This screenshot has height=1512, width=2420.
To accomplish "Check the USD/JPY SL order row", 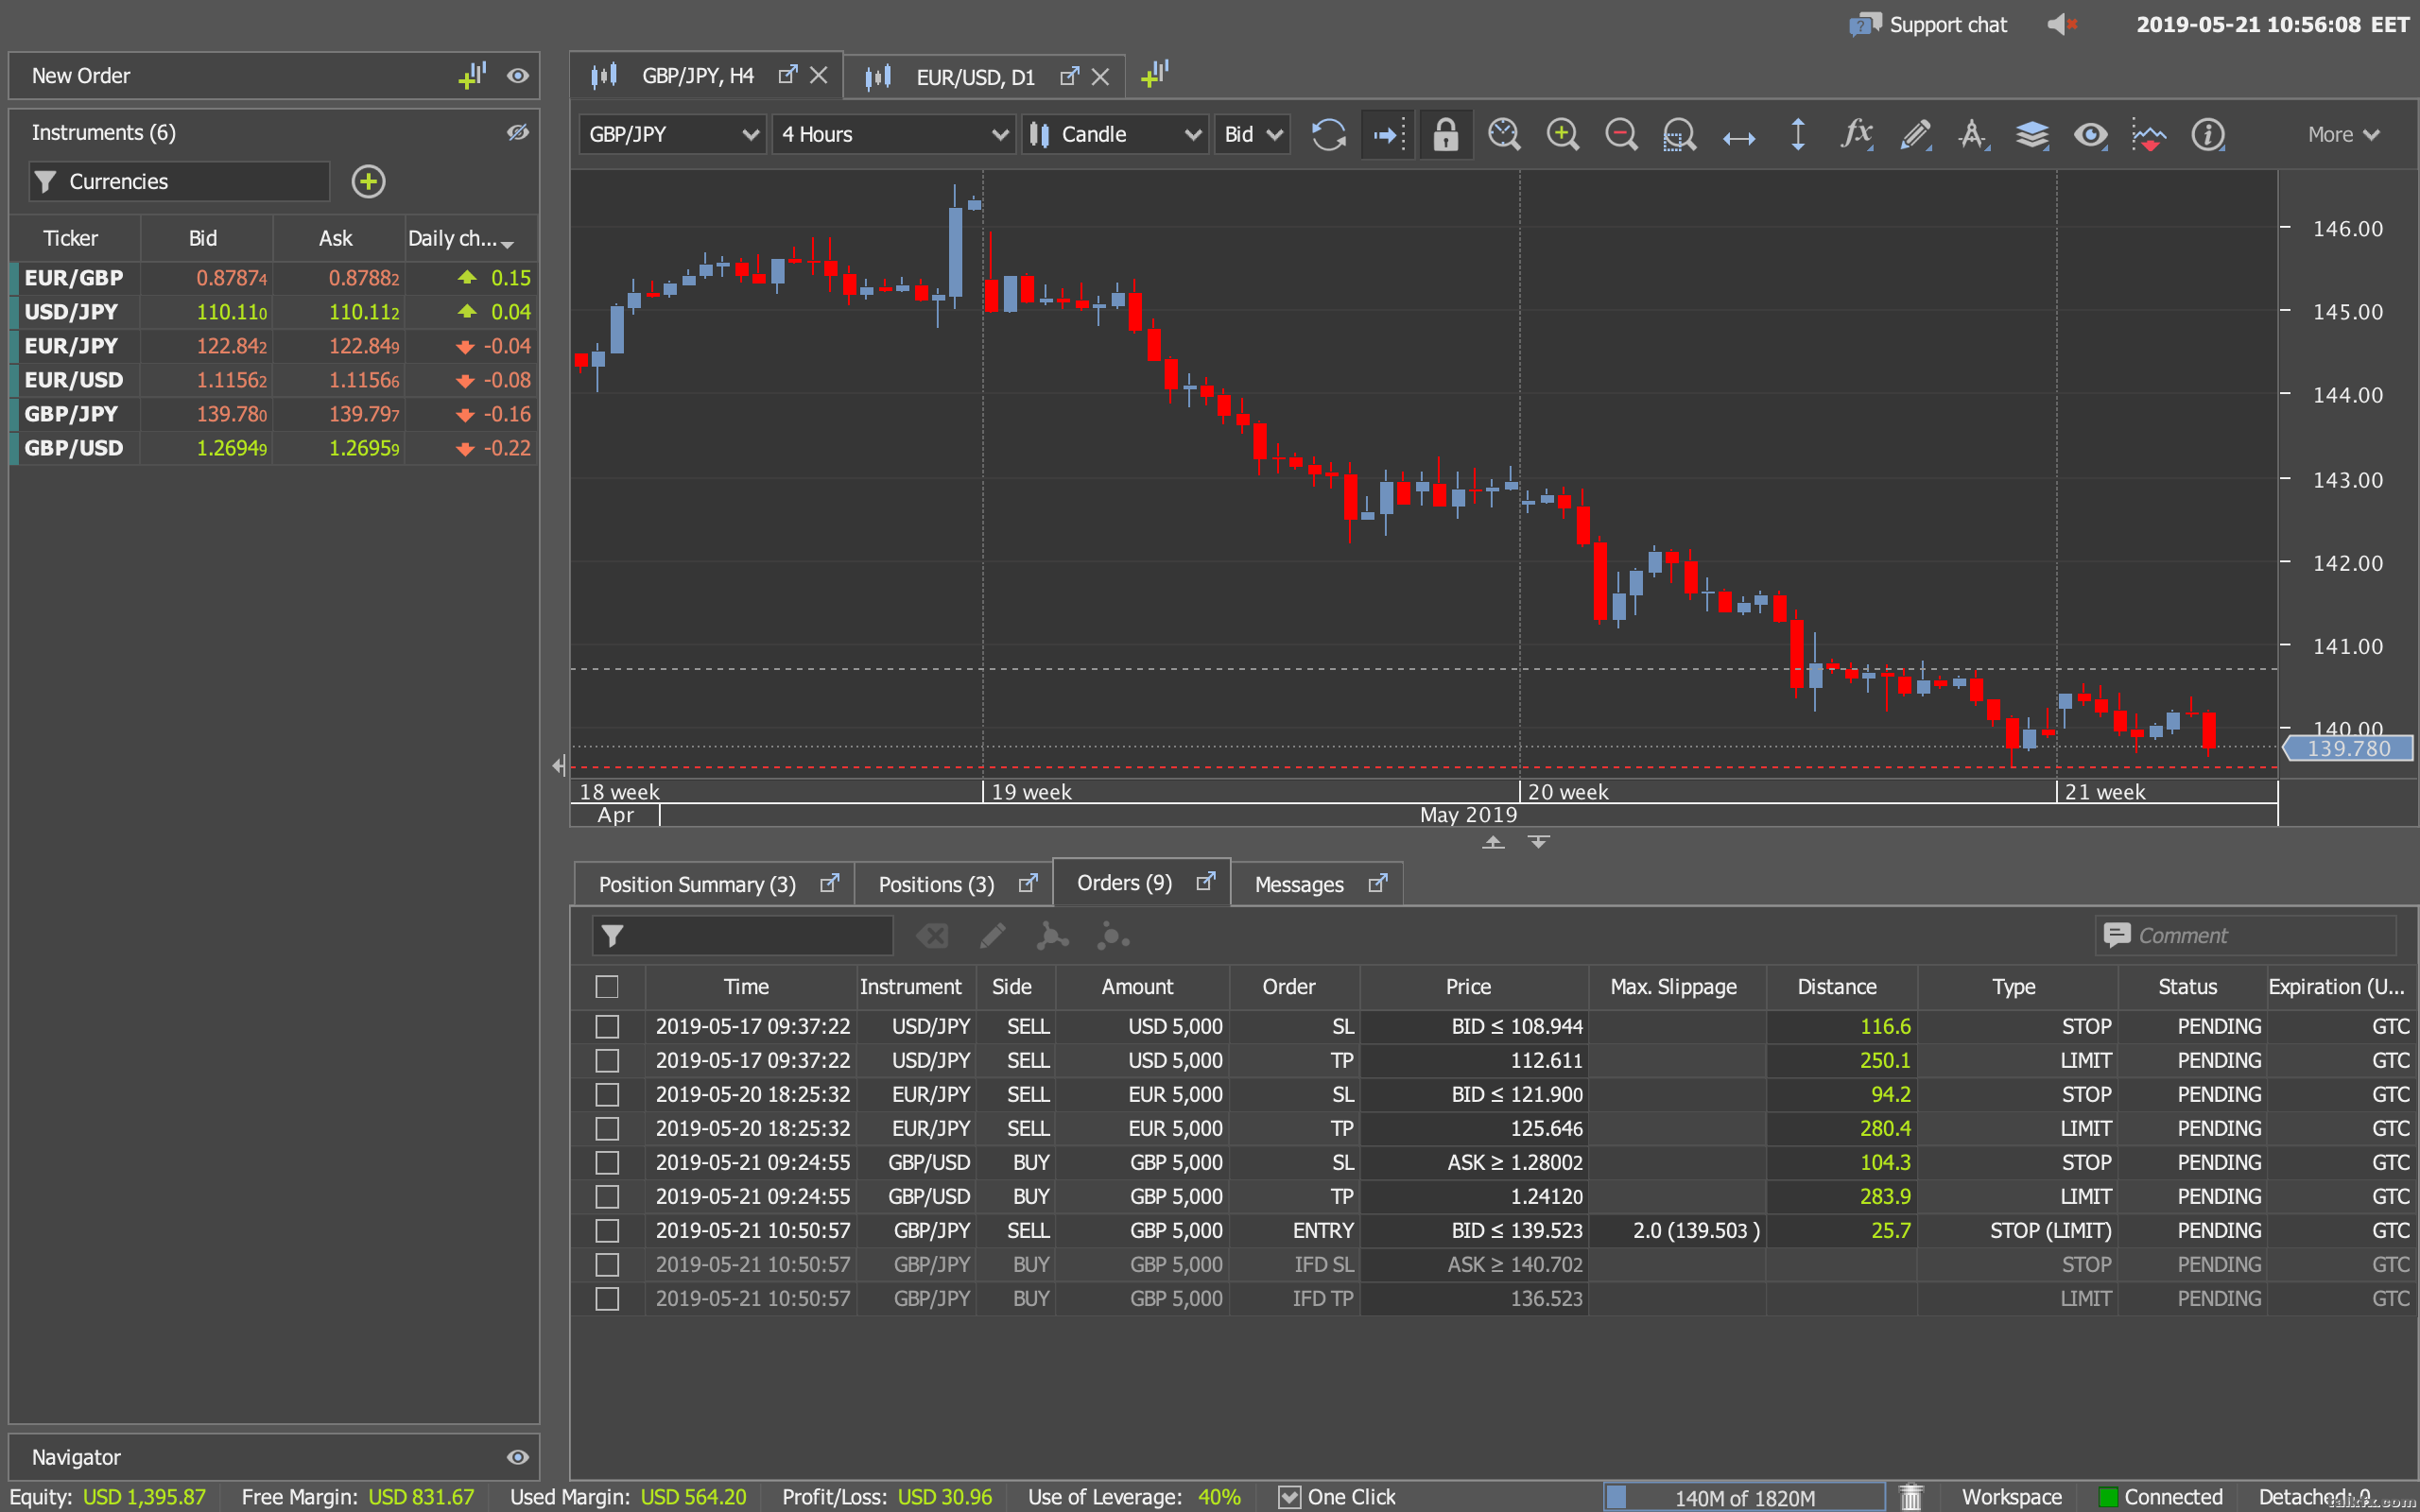I will pyautogui.click(x=607, y=1026).
